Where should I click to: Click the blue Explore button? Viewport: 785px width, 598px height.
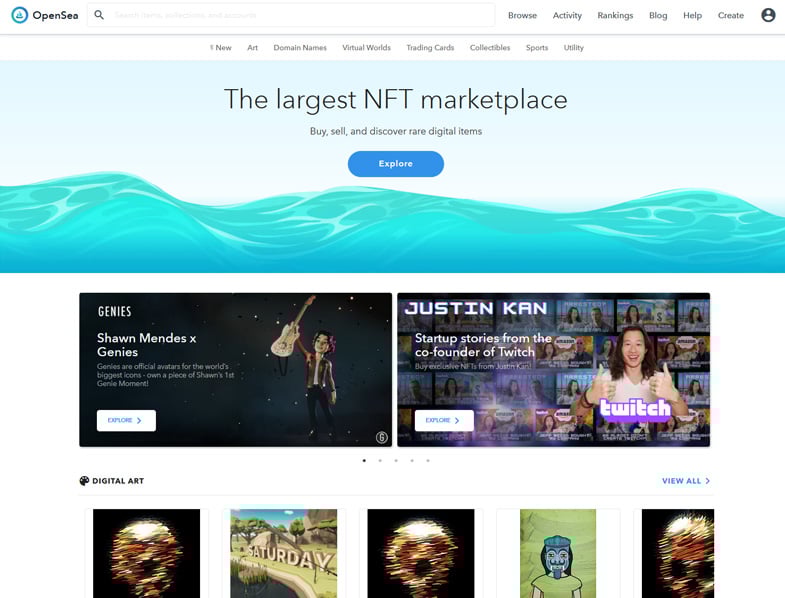click(x=396, y=164)
